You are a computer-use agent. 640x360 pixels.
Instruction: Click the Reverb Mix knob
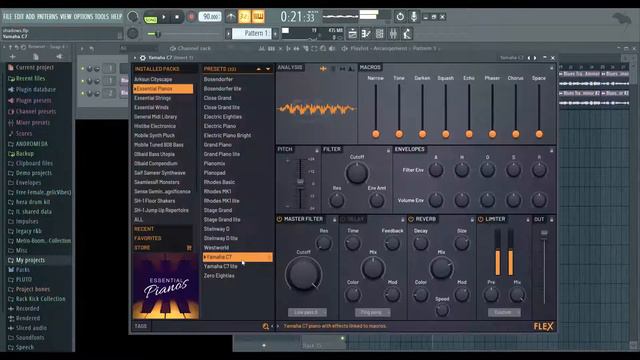click(x=441, y=268)
